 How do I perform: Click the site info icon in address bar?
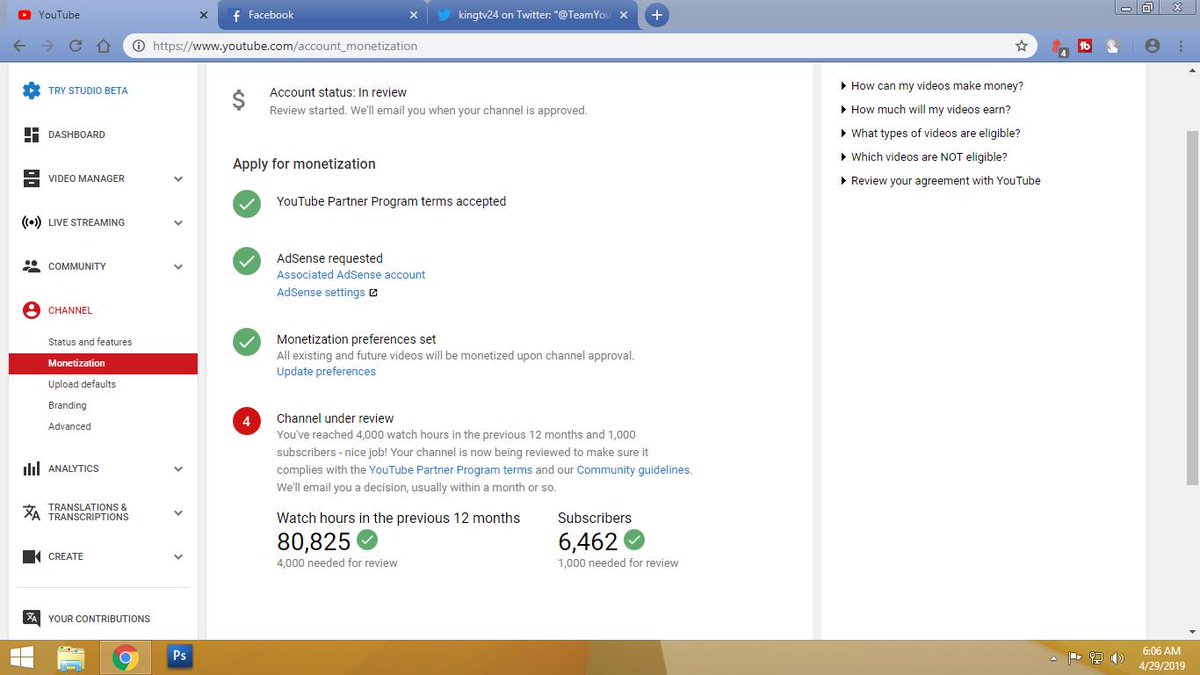[x=137, y=46]
